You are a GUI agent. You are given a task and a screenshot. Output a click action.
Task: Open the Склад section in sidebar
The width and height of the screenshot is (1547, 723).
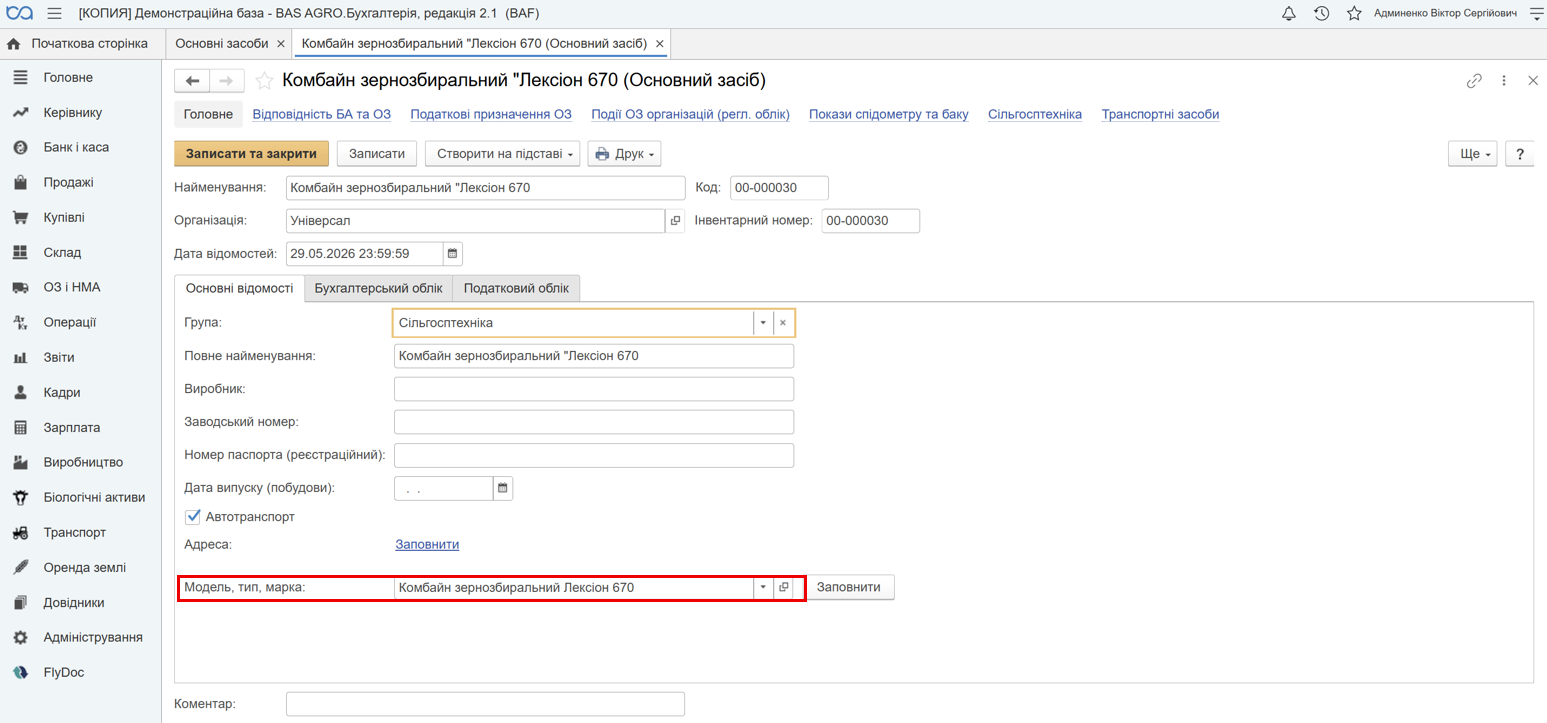point(62,253)
